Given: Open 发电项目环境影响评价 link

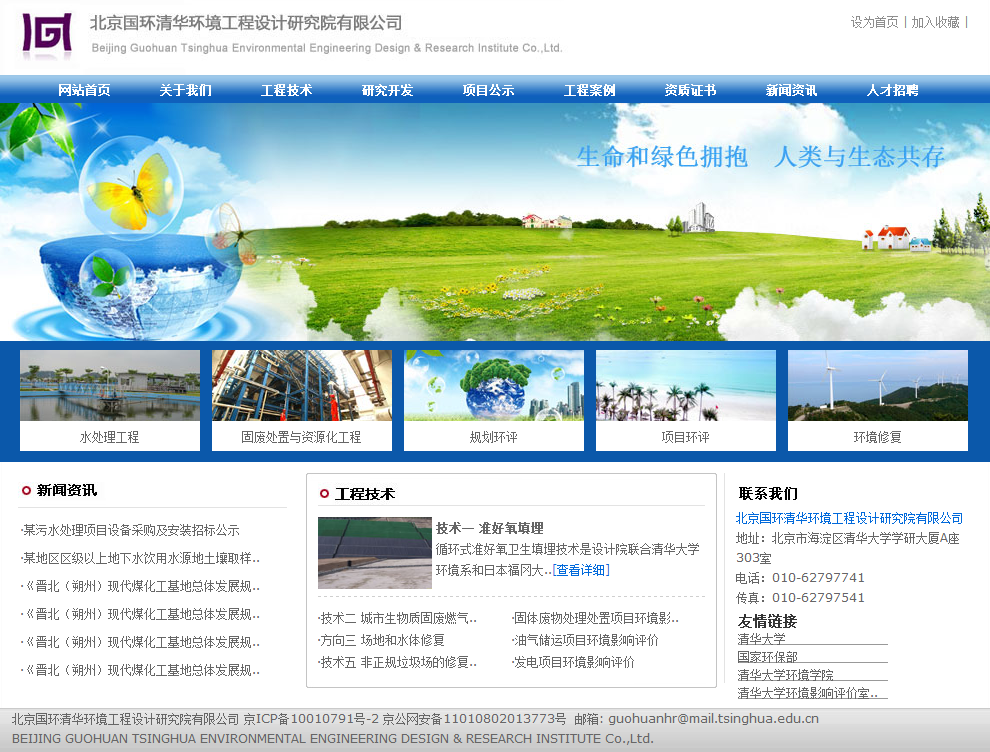Looking at the screenshot, I should [574, 662].
